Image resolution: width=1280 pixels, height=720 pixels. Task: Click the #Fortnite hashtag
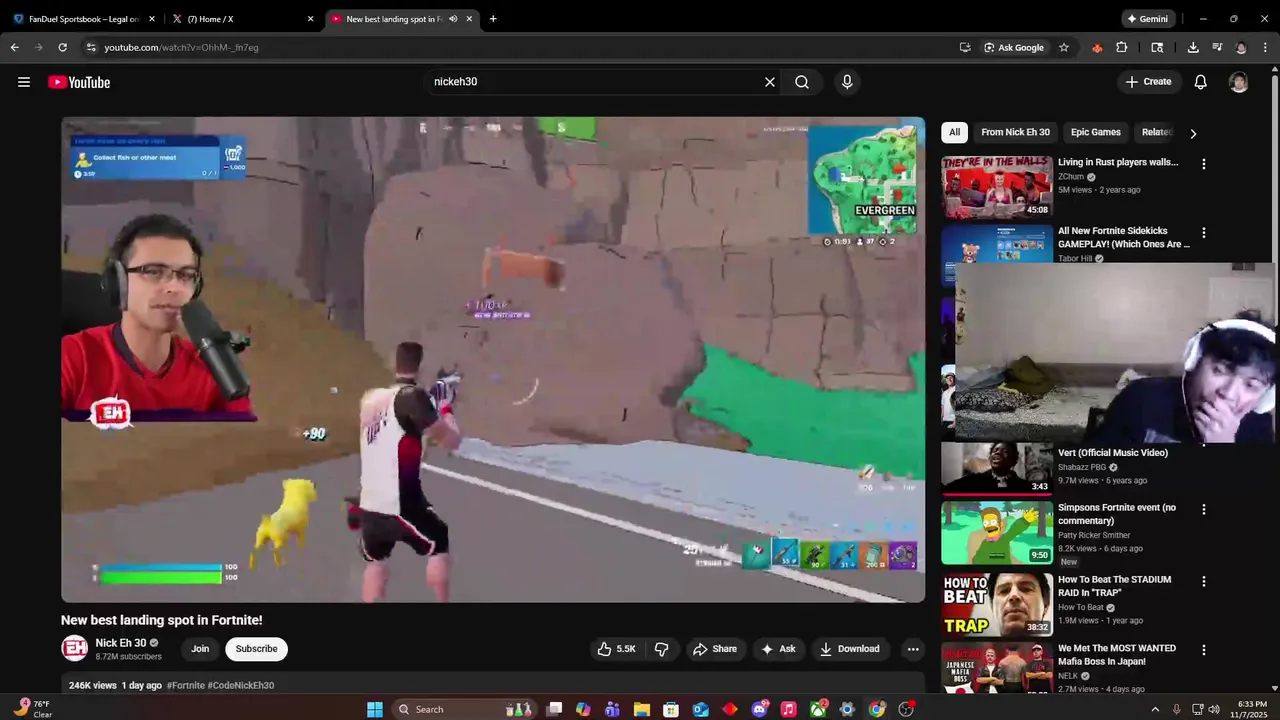click(186, 686)
